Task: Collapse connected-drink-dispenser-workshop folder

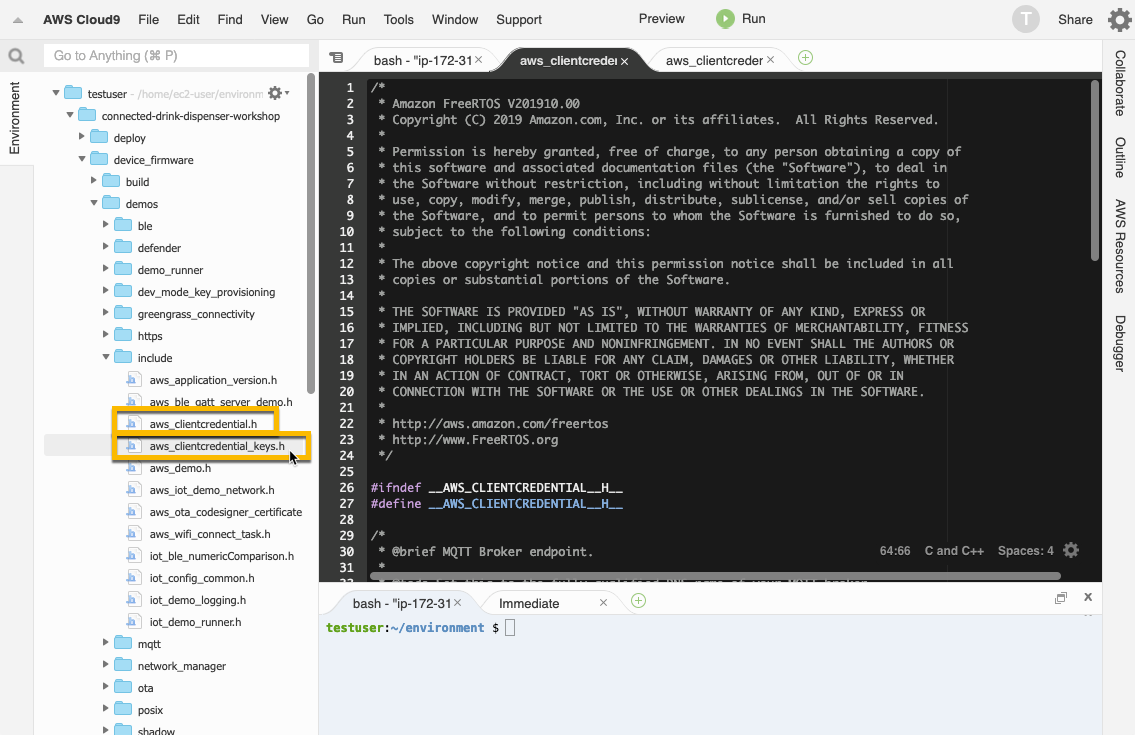Action: click(69, 114)
